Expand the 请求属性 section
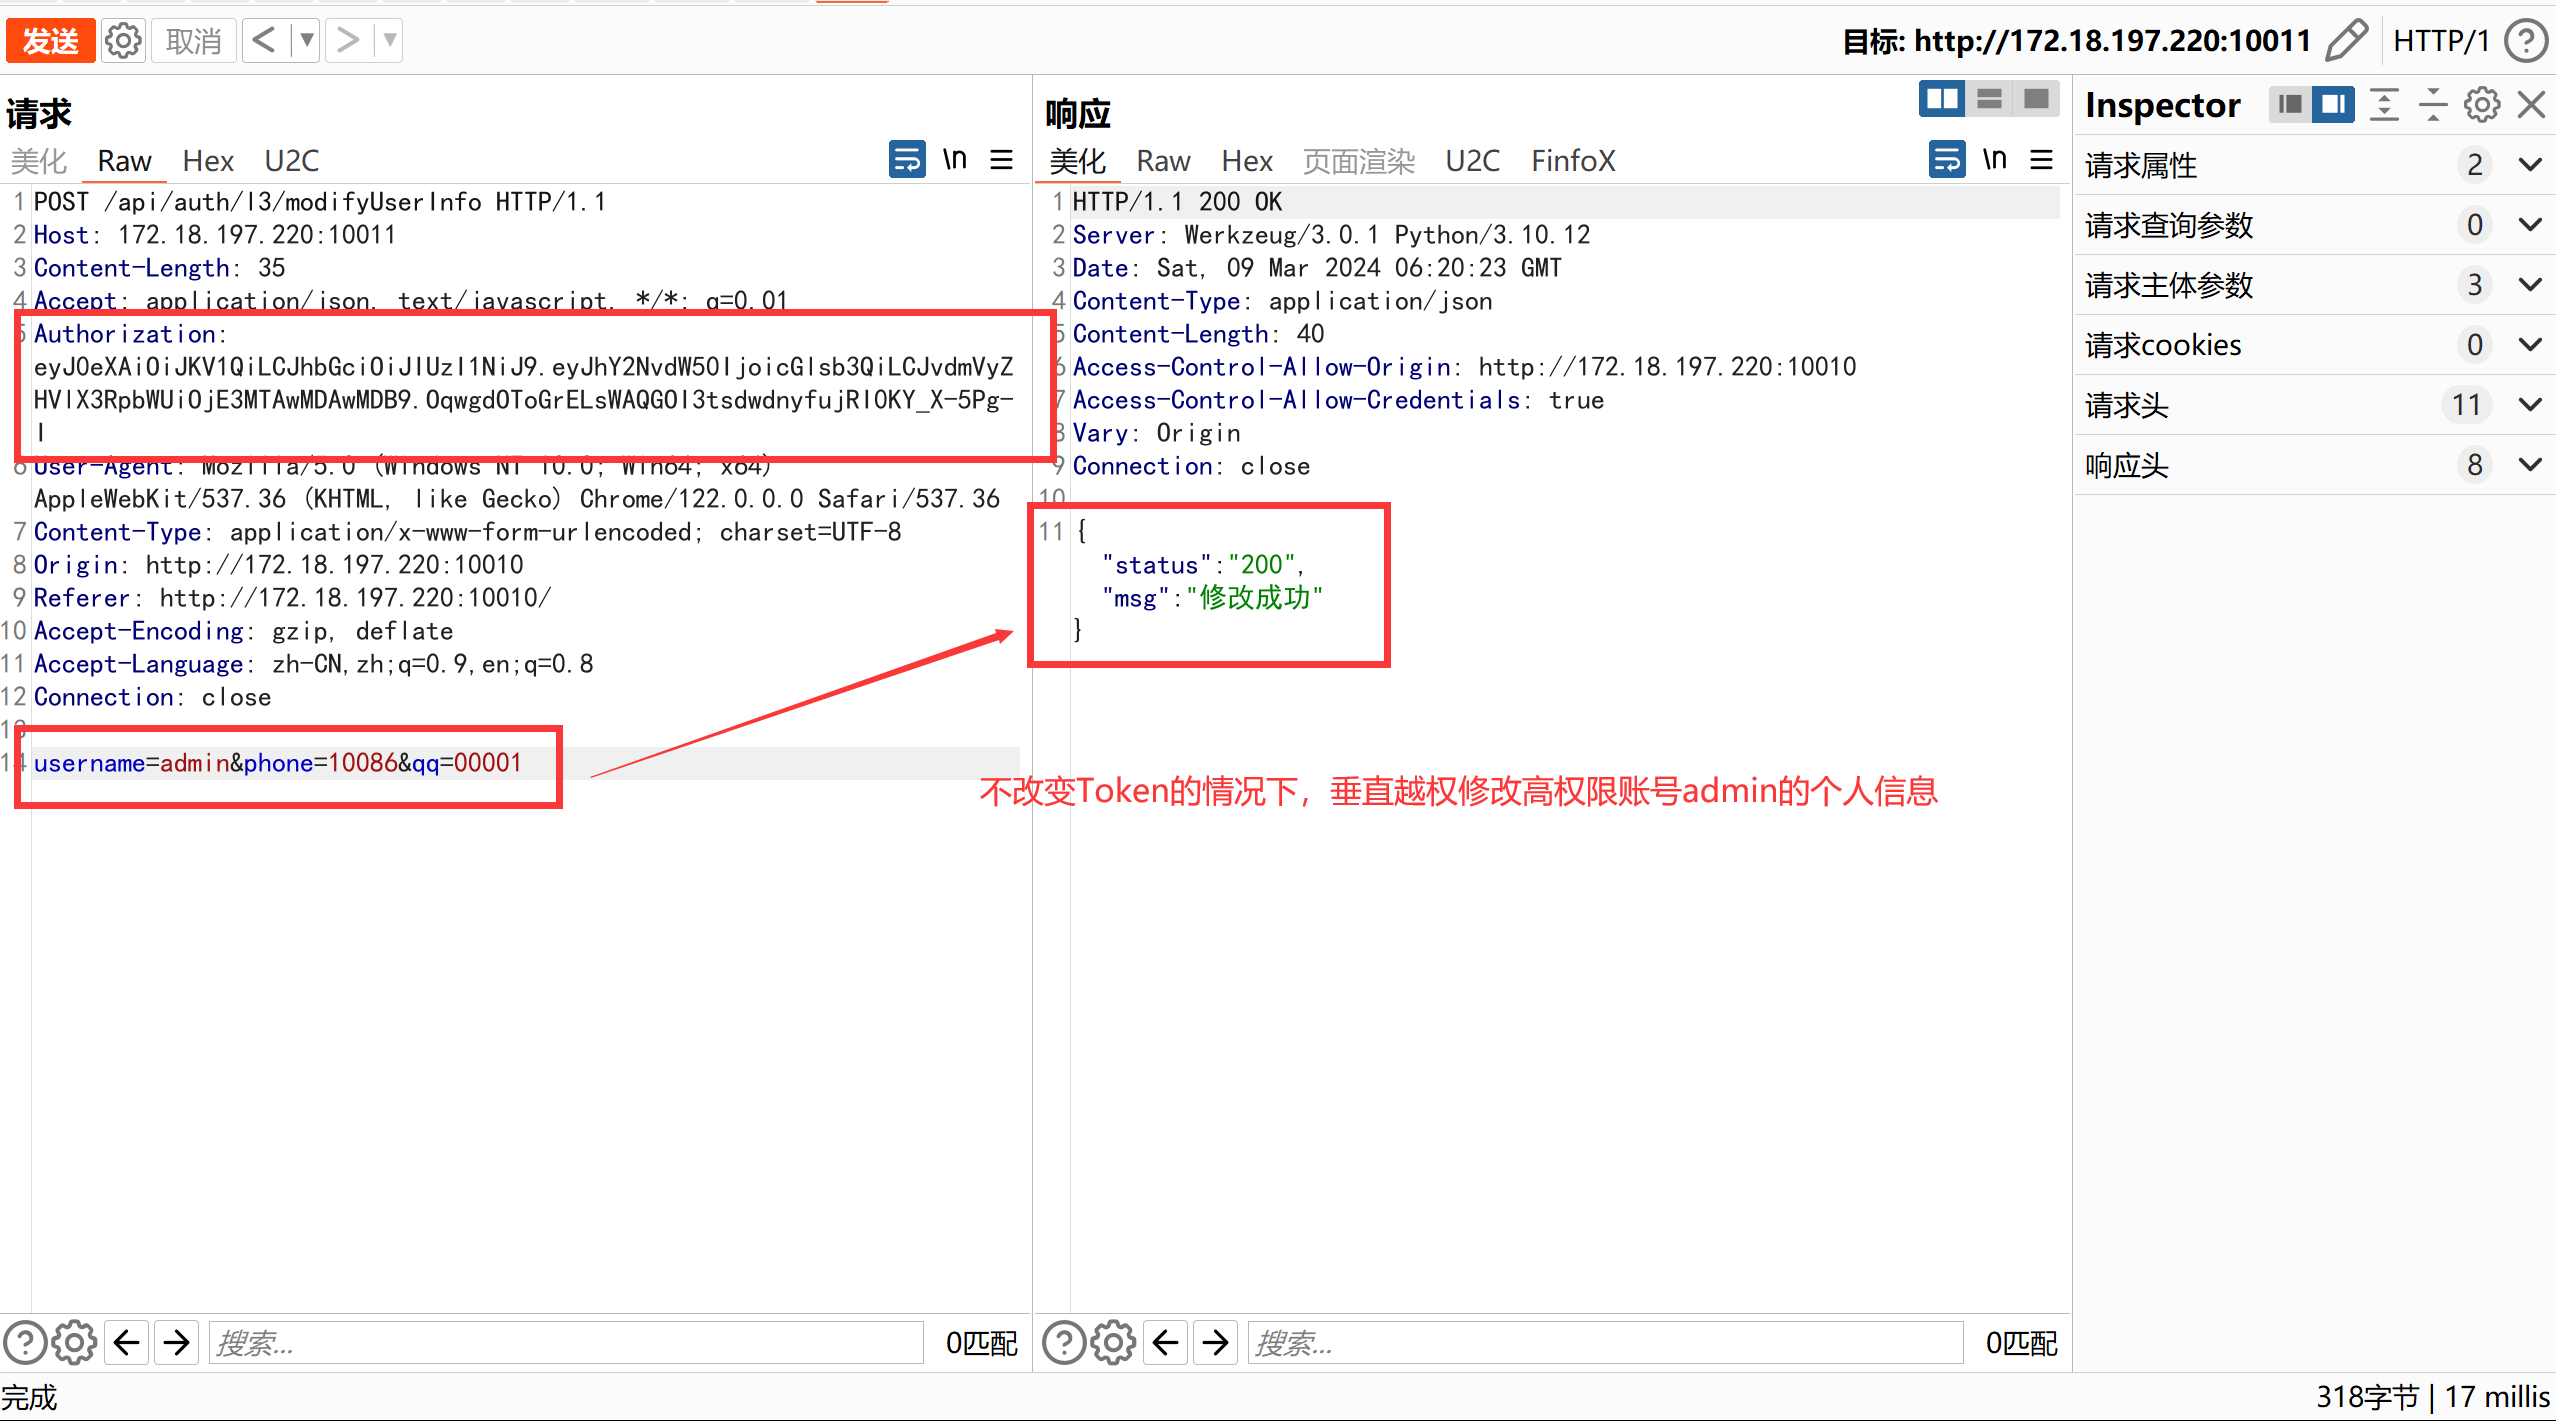This screenshot has height=1421, width=2556. [2529, 165]
